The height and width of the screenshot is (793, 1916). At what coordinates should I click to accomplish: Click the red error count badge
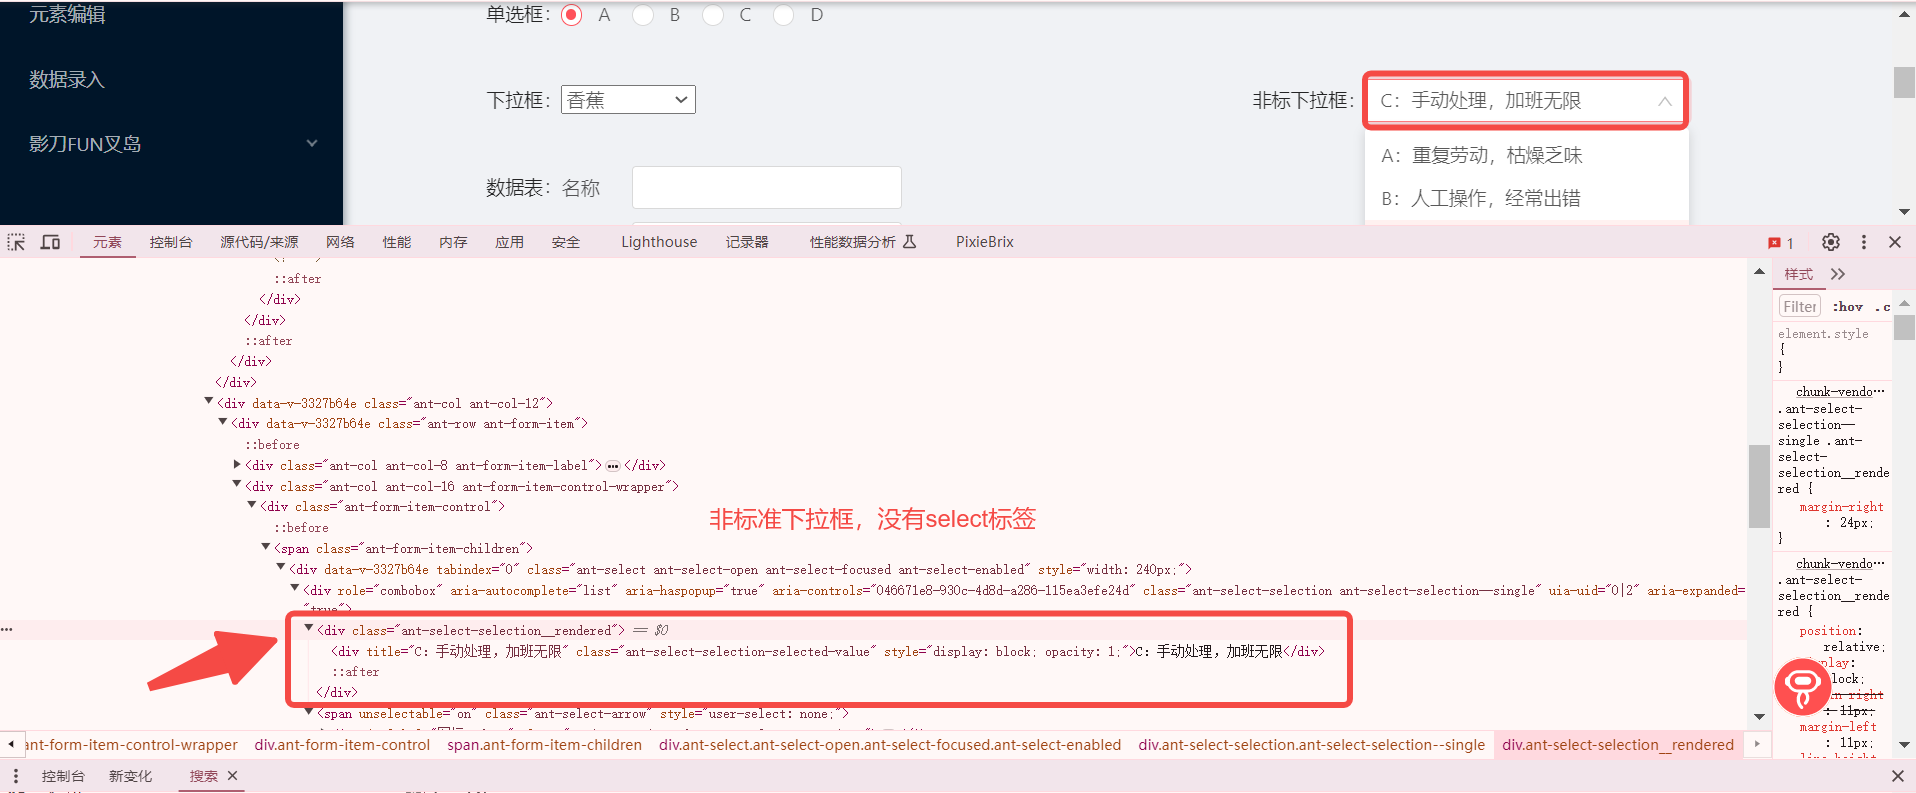pyautogui.click(x=1781, y=243)
